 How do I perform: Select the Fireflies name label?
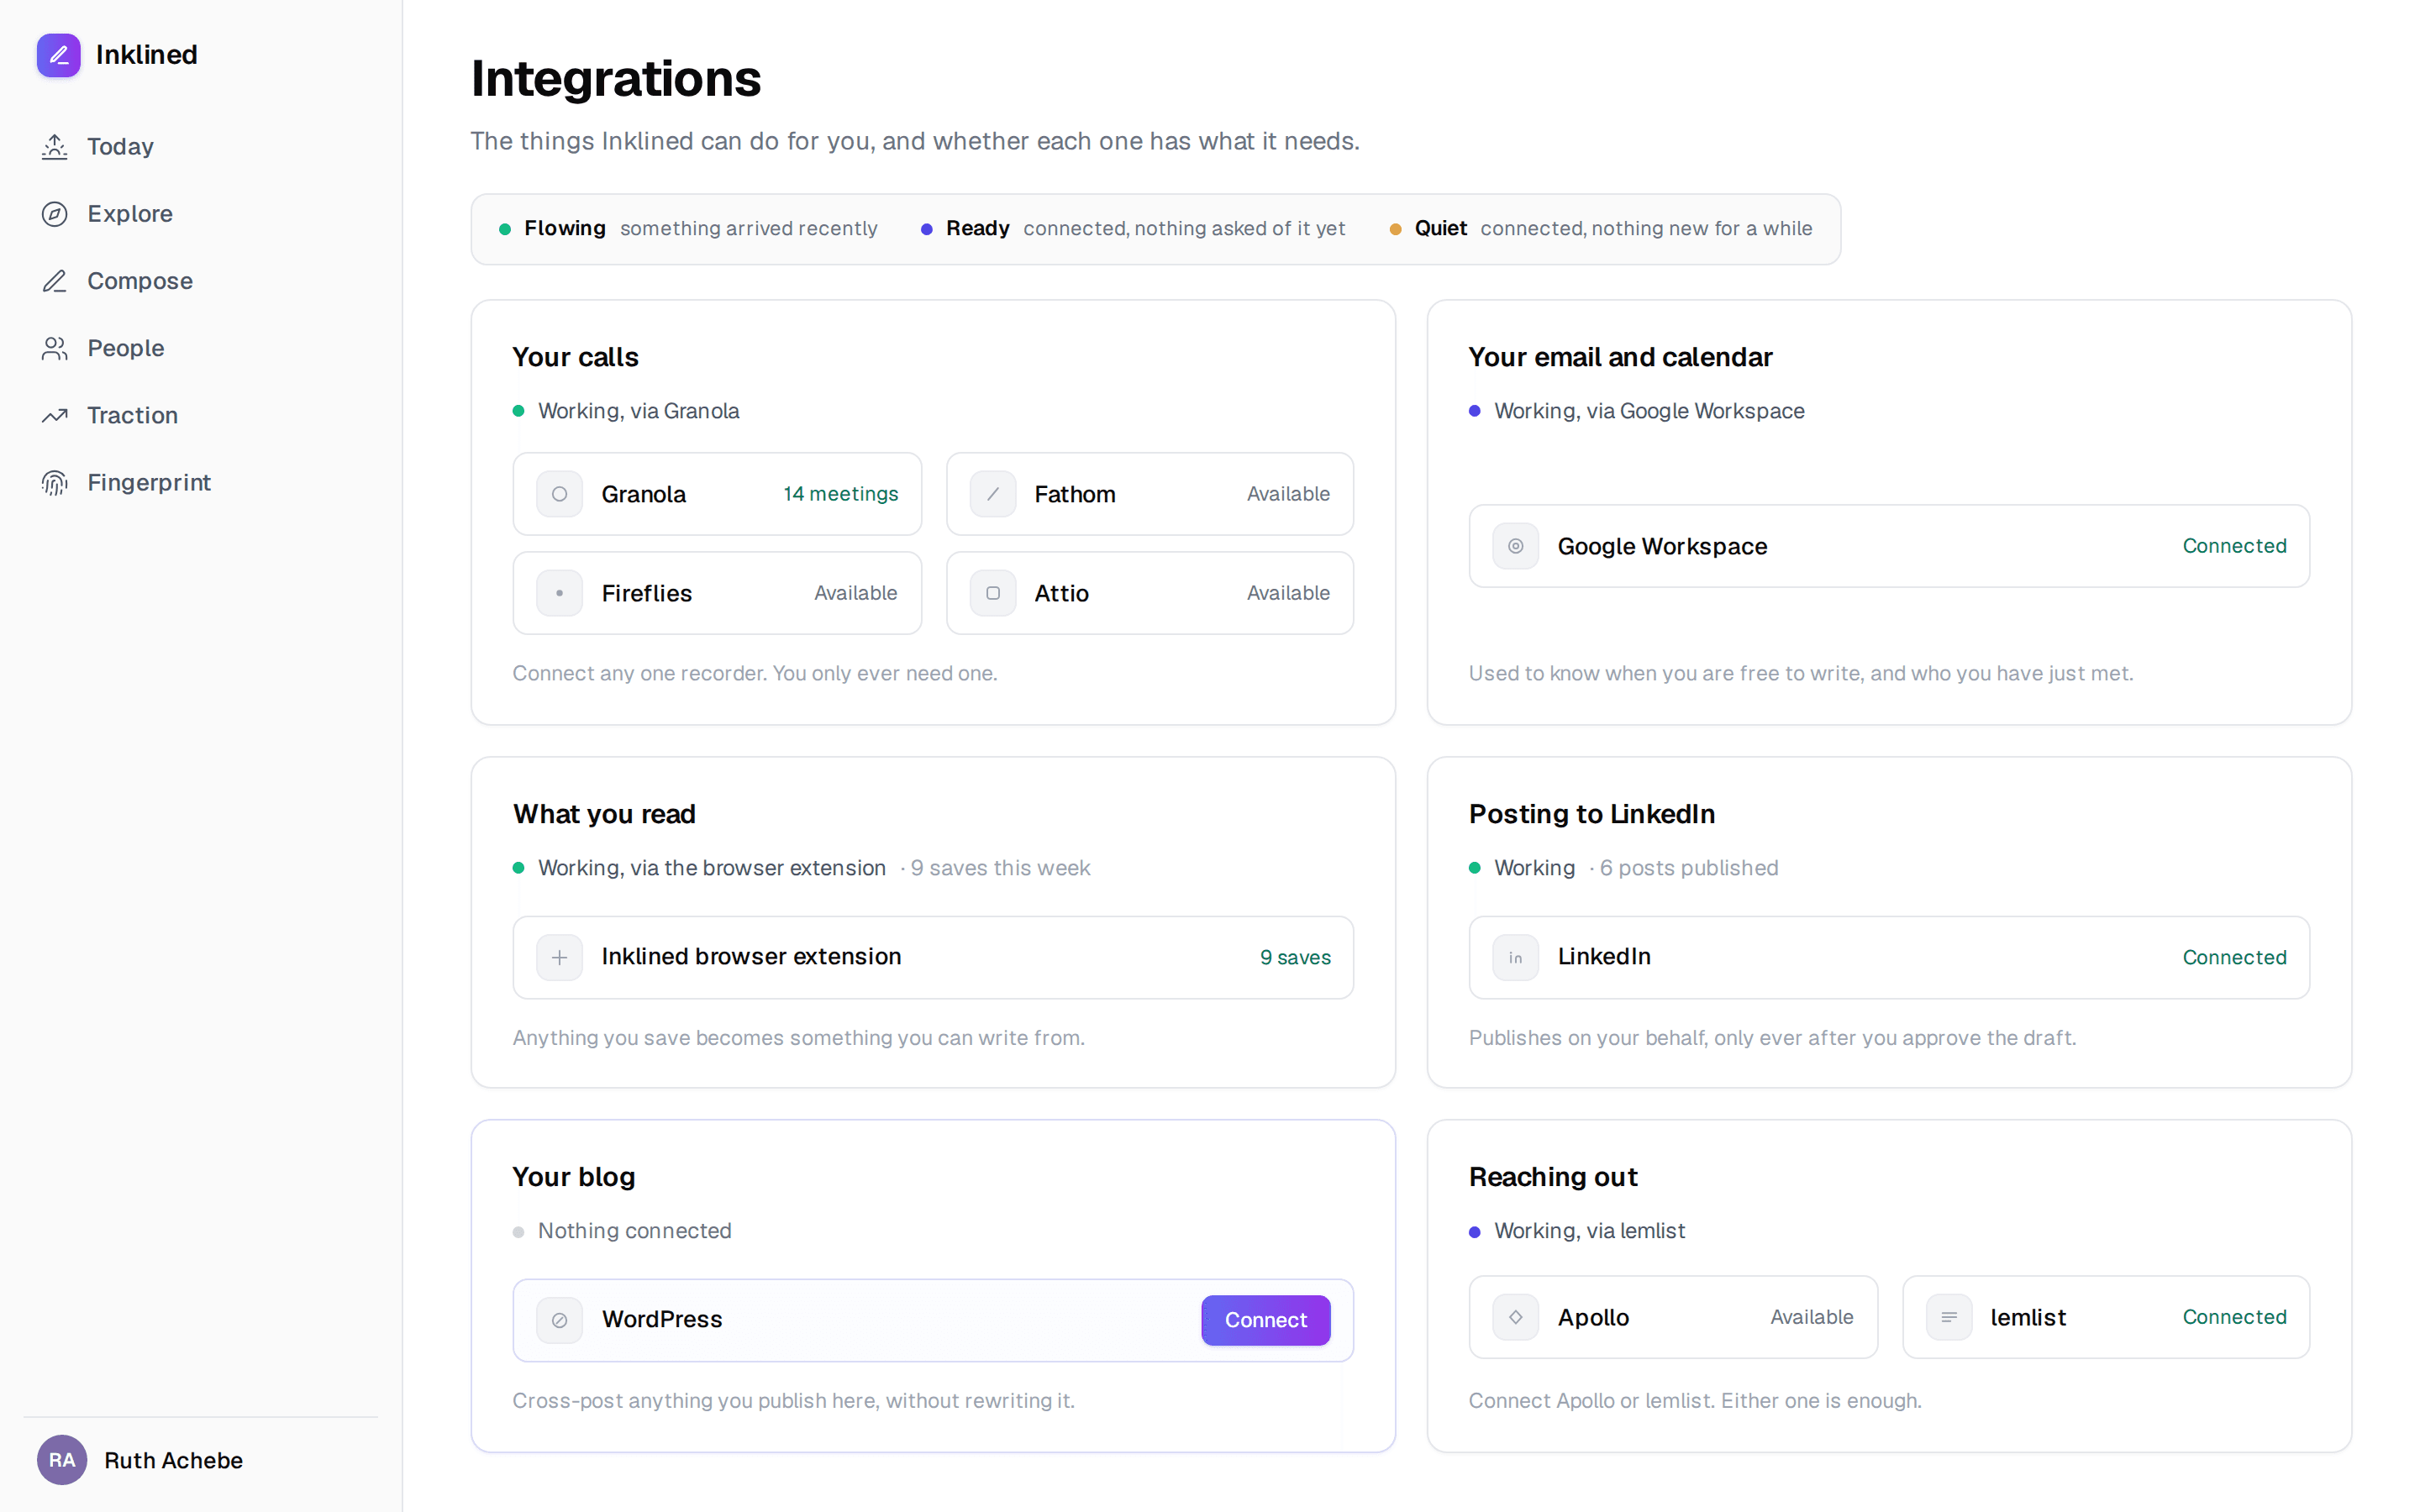click(646, 593)
